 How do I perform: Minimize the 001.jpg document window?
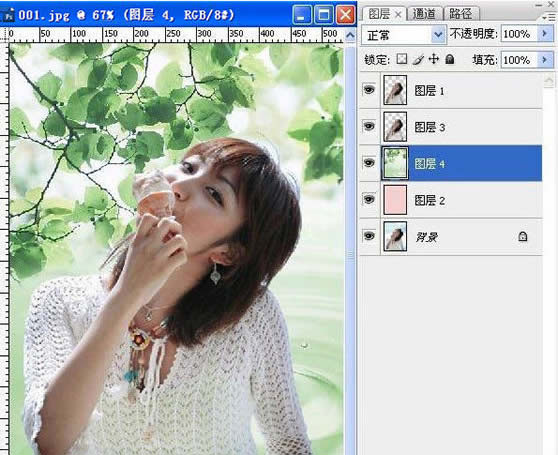[302, 15]
